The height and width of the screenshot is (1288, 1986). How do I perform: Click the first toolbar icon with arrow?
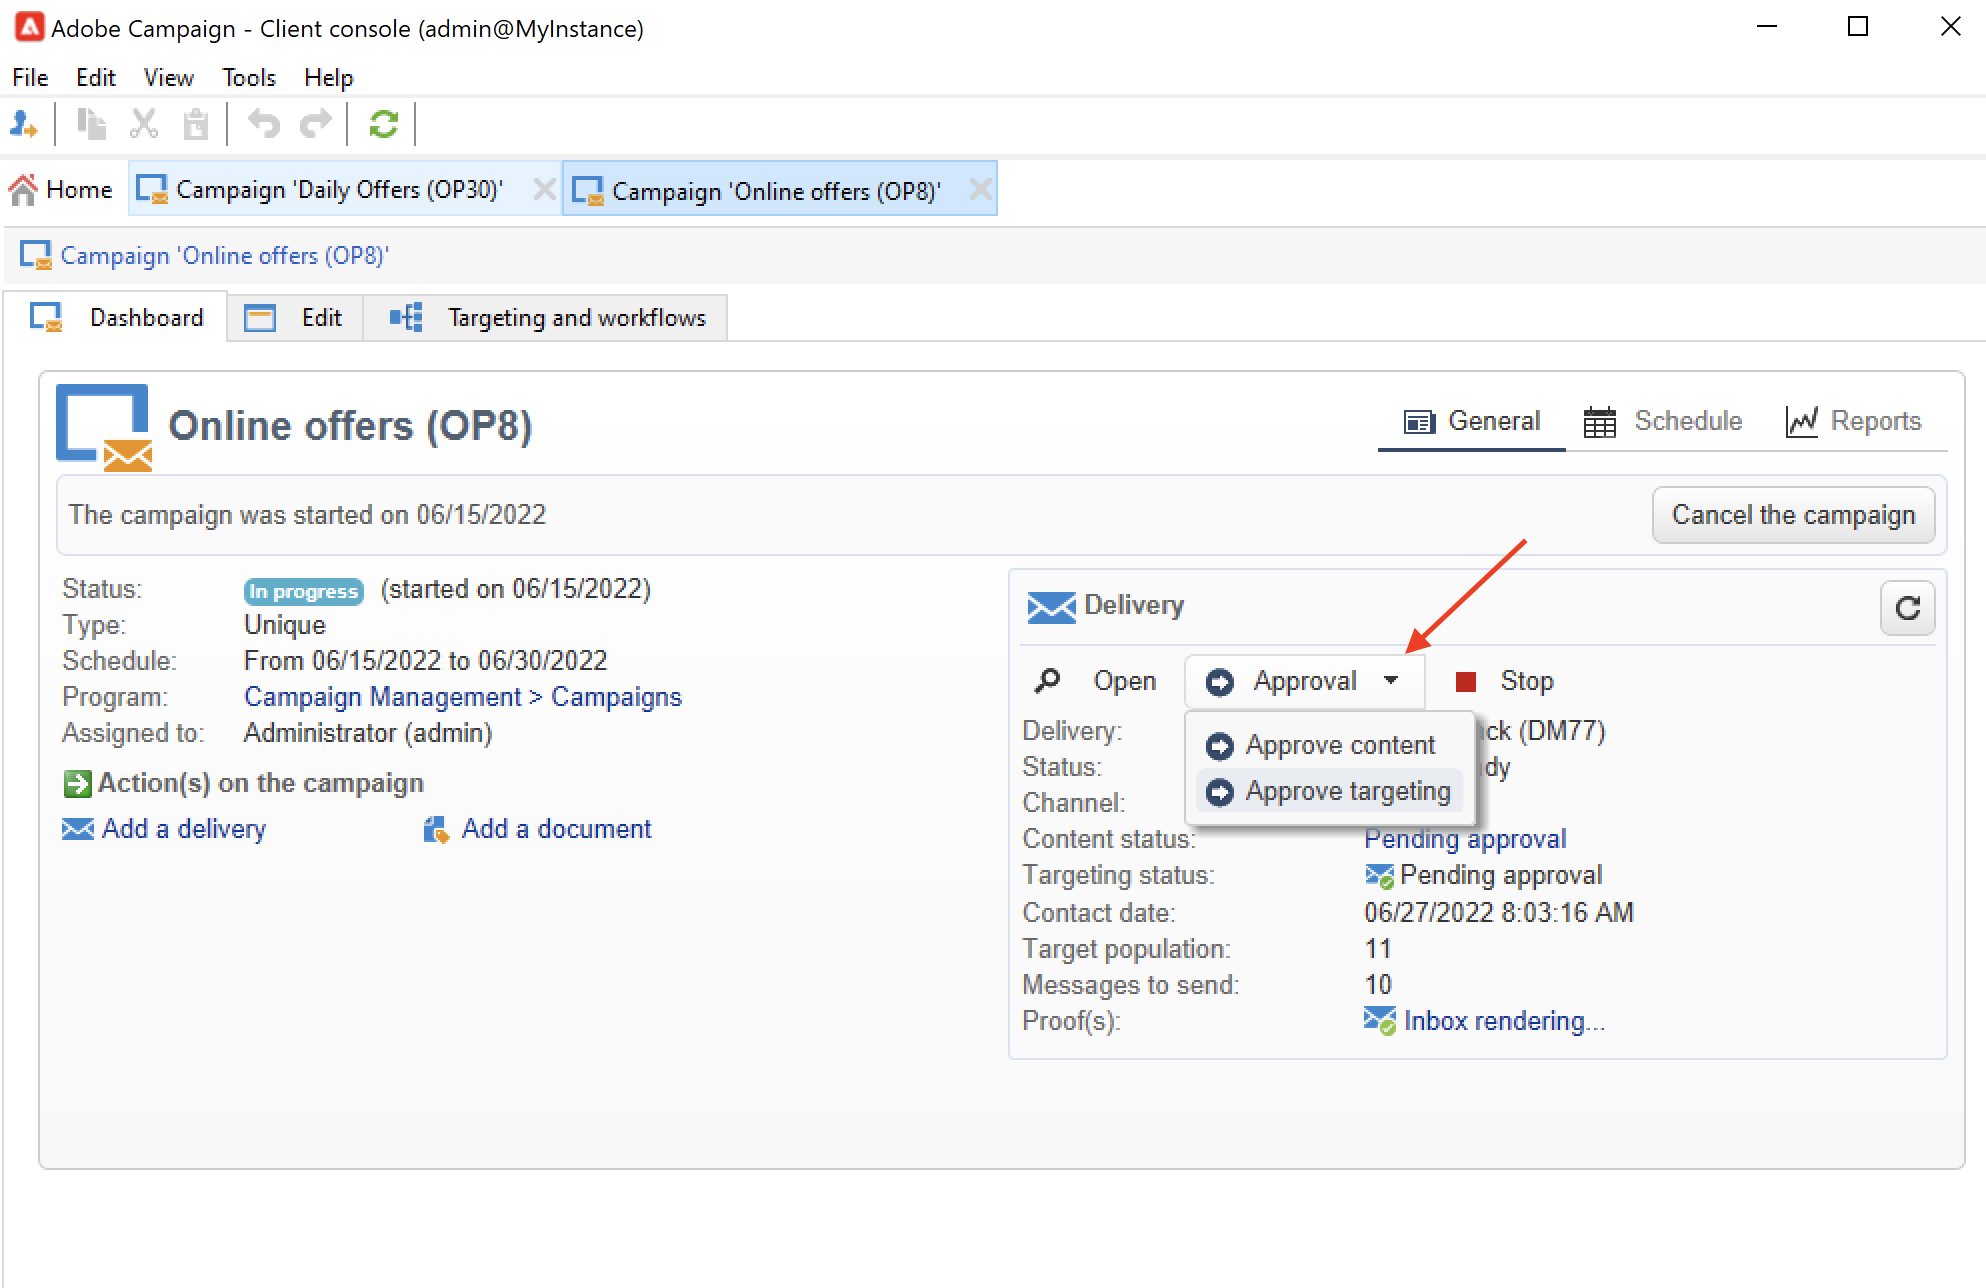click(24, 125)
